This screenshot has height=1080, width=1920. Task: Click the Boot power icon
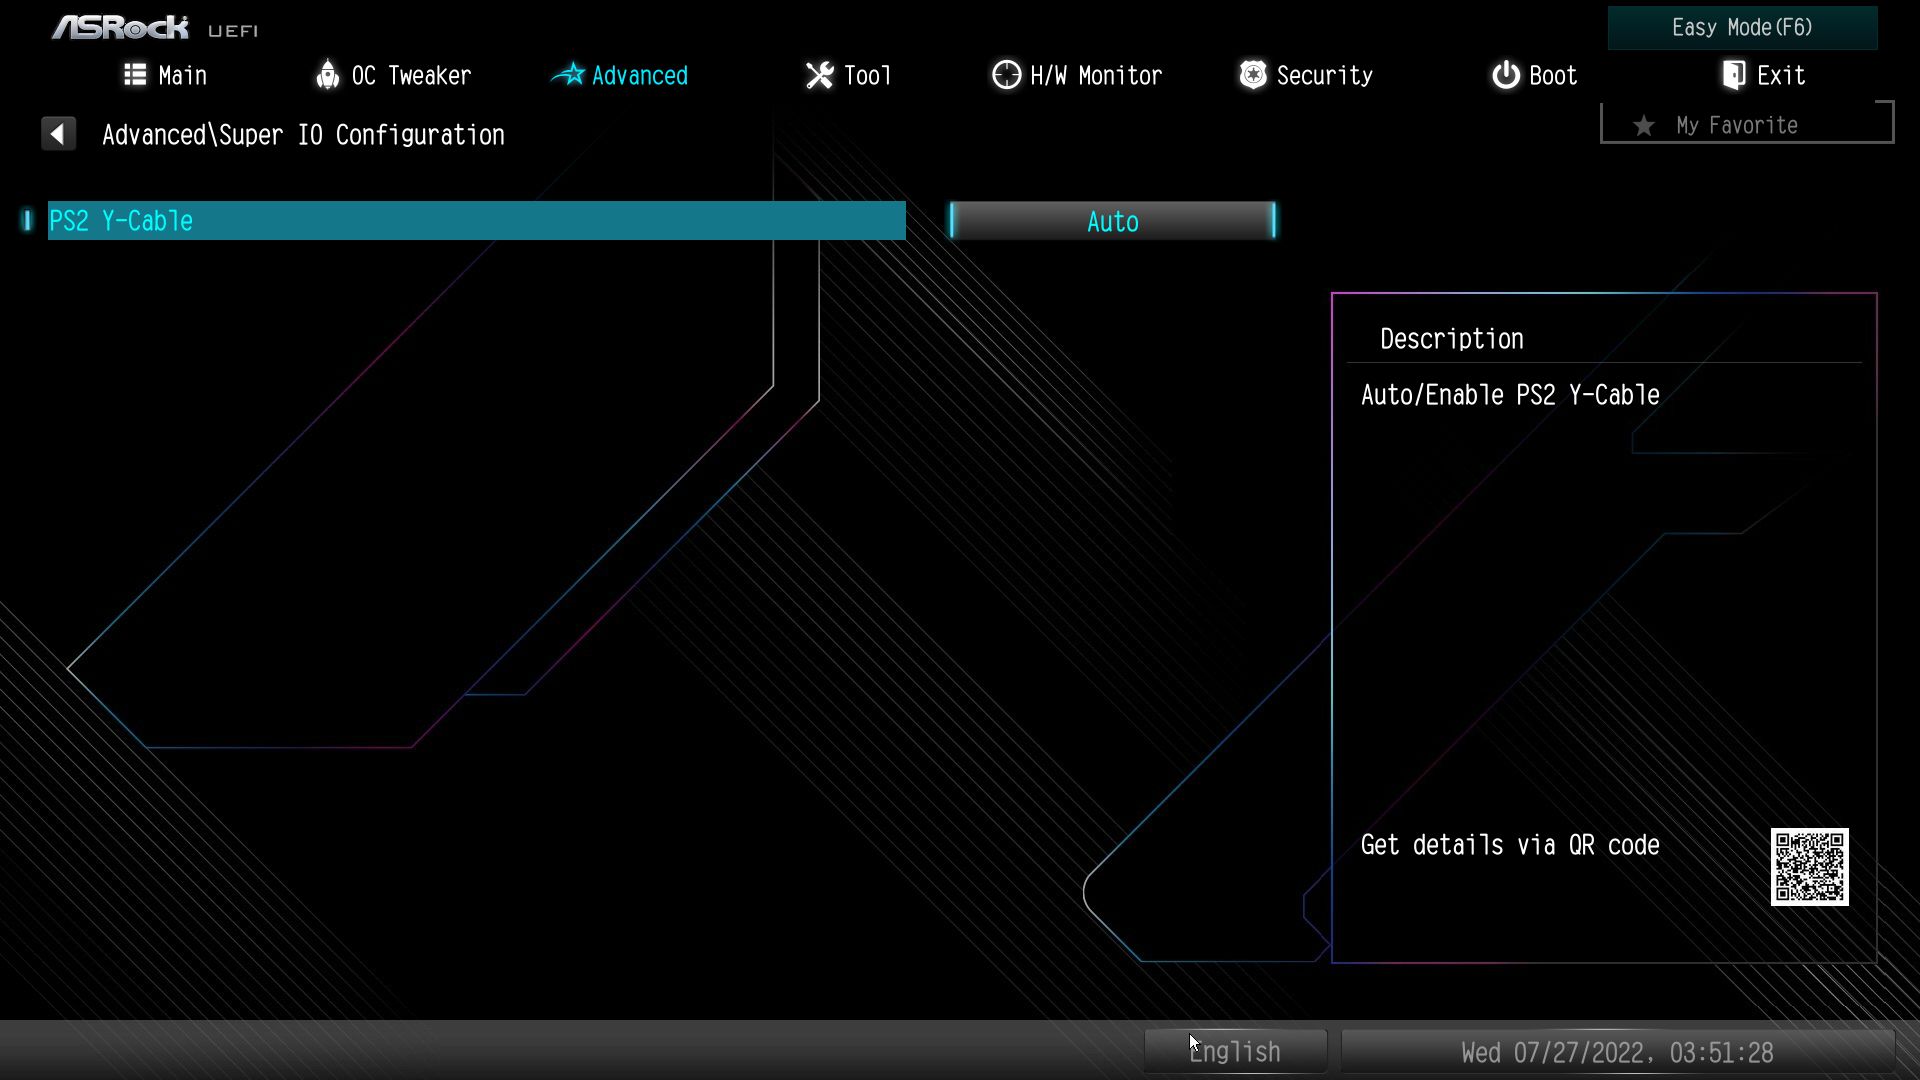coord(1505,75)
